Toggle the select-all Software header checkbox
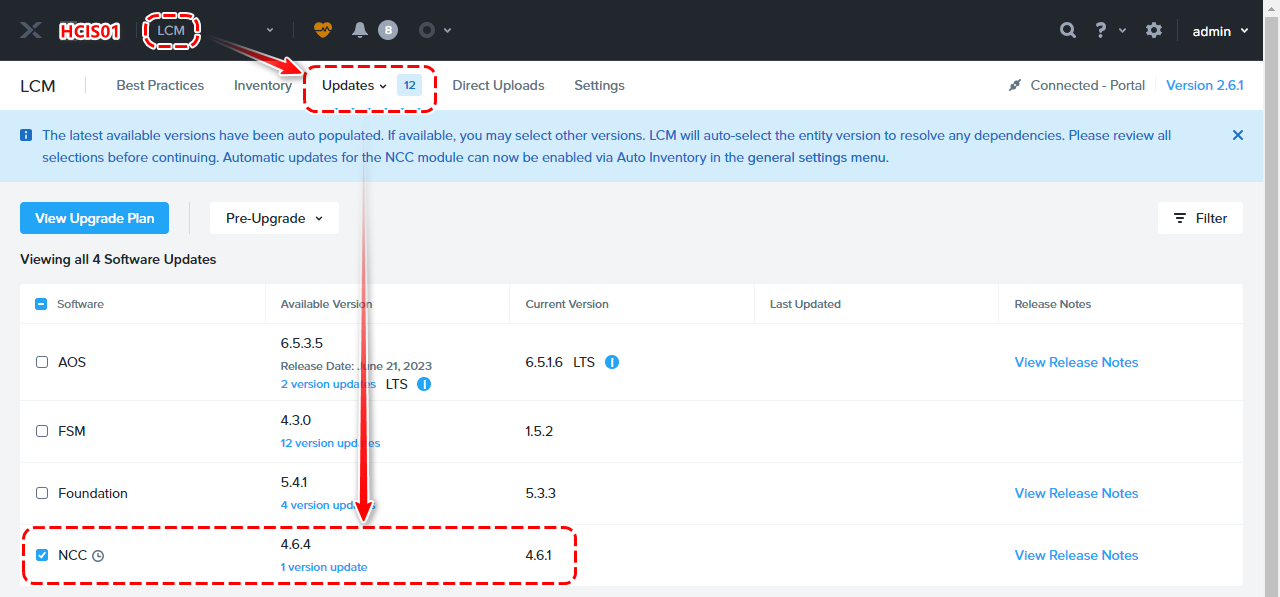 pos(41,304)
